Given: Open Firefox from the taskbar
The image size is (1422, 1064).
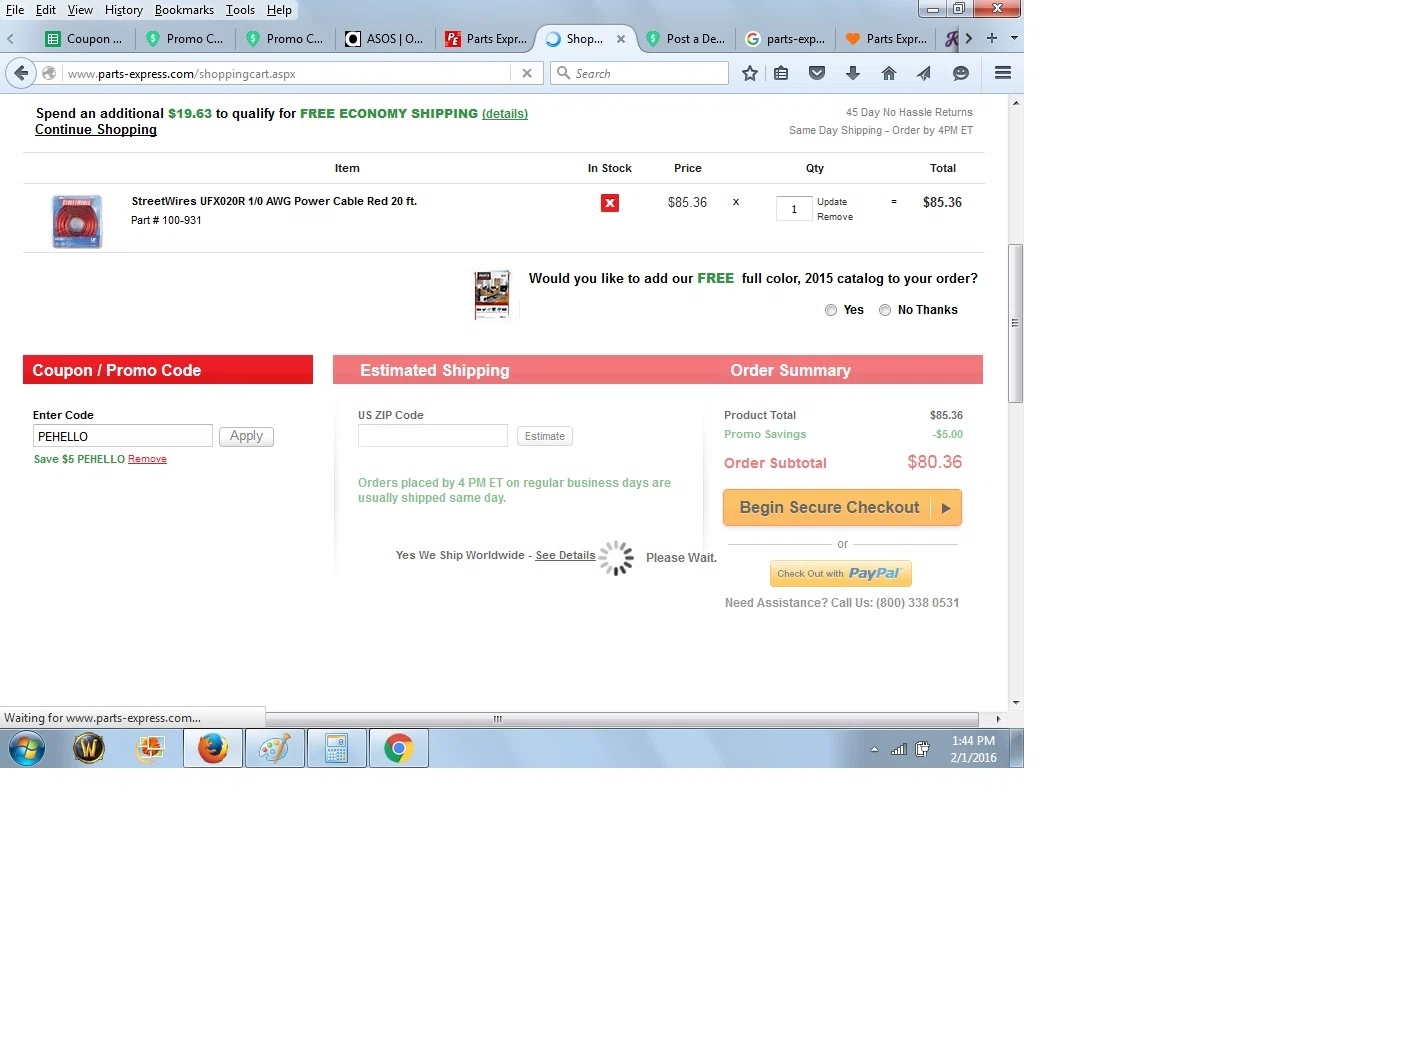Looking at the screenshot, I should 213,748.
